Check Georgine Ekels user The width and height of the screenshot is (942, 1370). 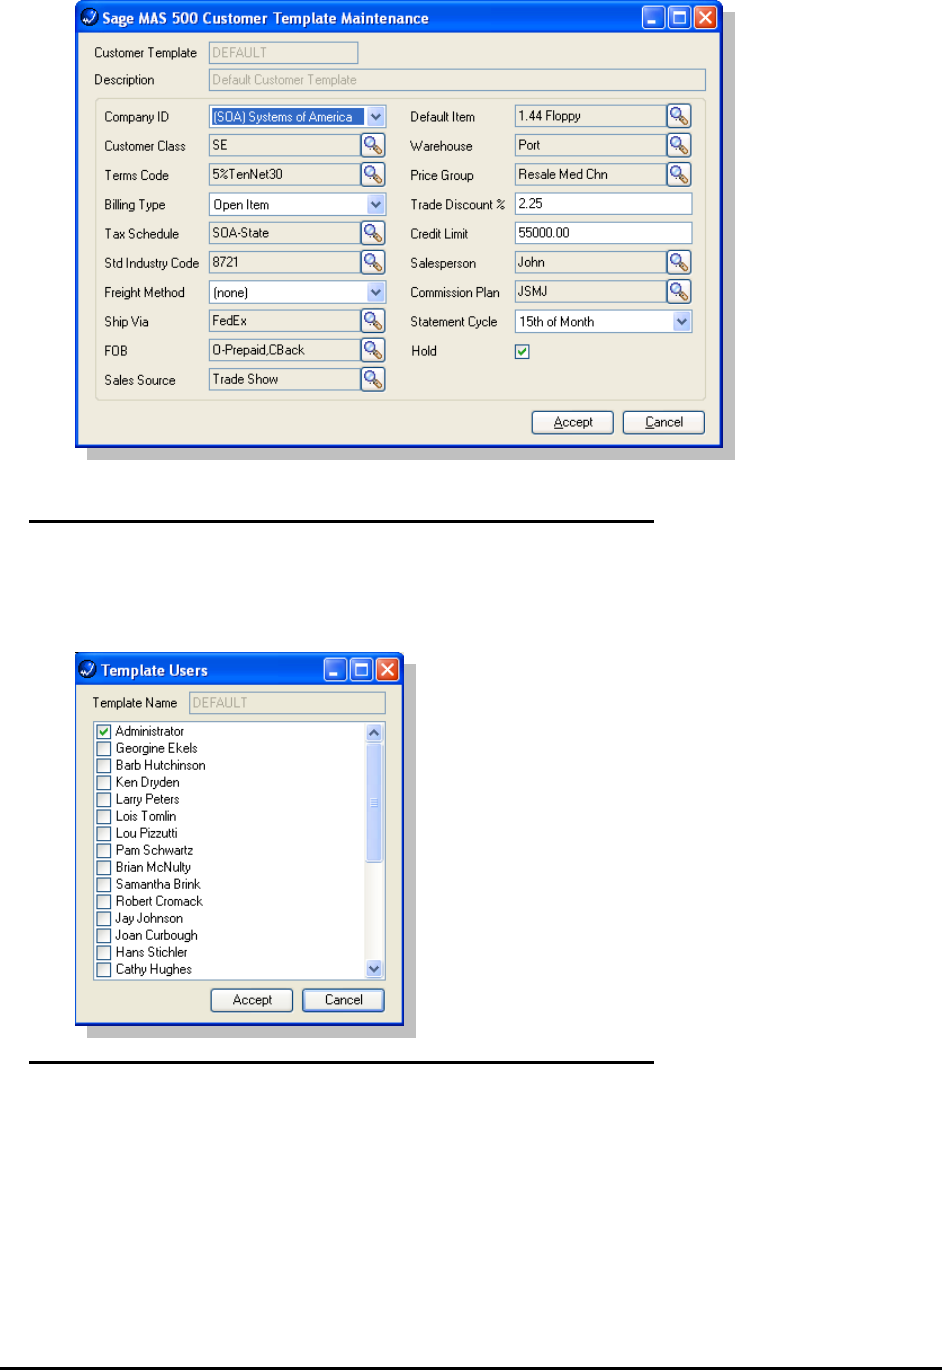104,749
